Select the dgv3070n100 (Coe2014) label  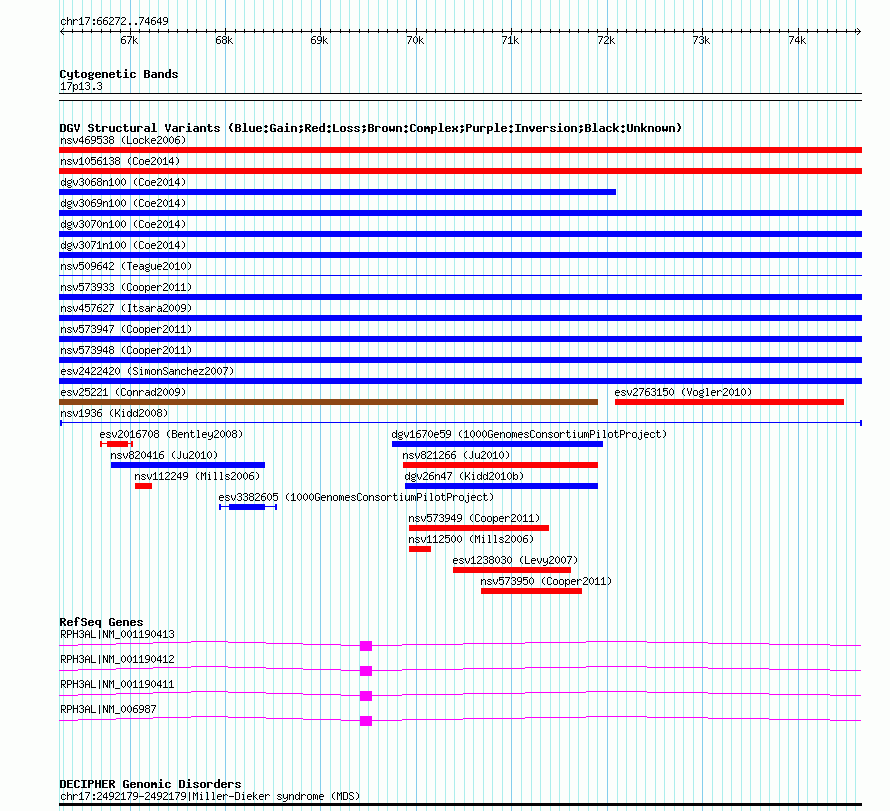click(x=123, y=224)
